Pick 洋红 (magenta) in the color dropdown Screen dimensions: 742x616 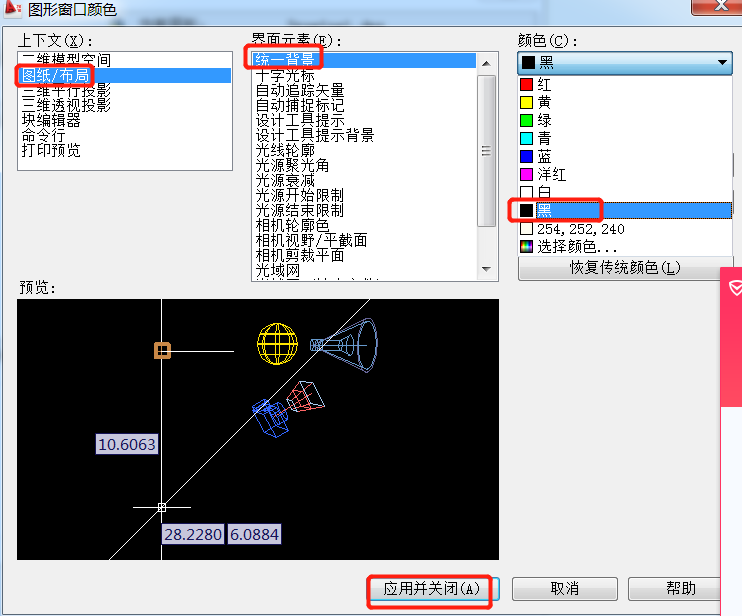551,174
